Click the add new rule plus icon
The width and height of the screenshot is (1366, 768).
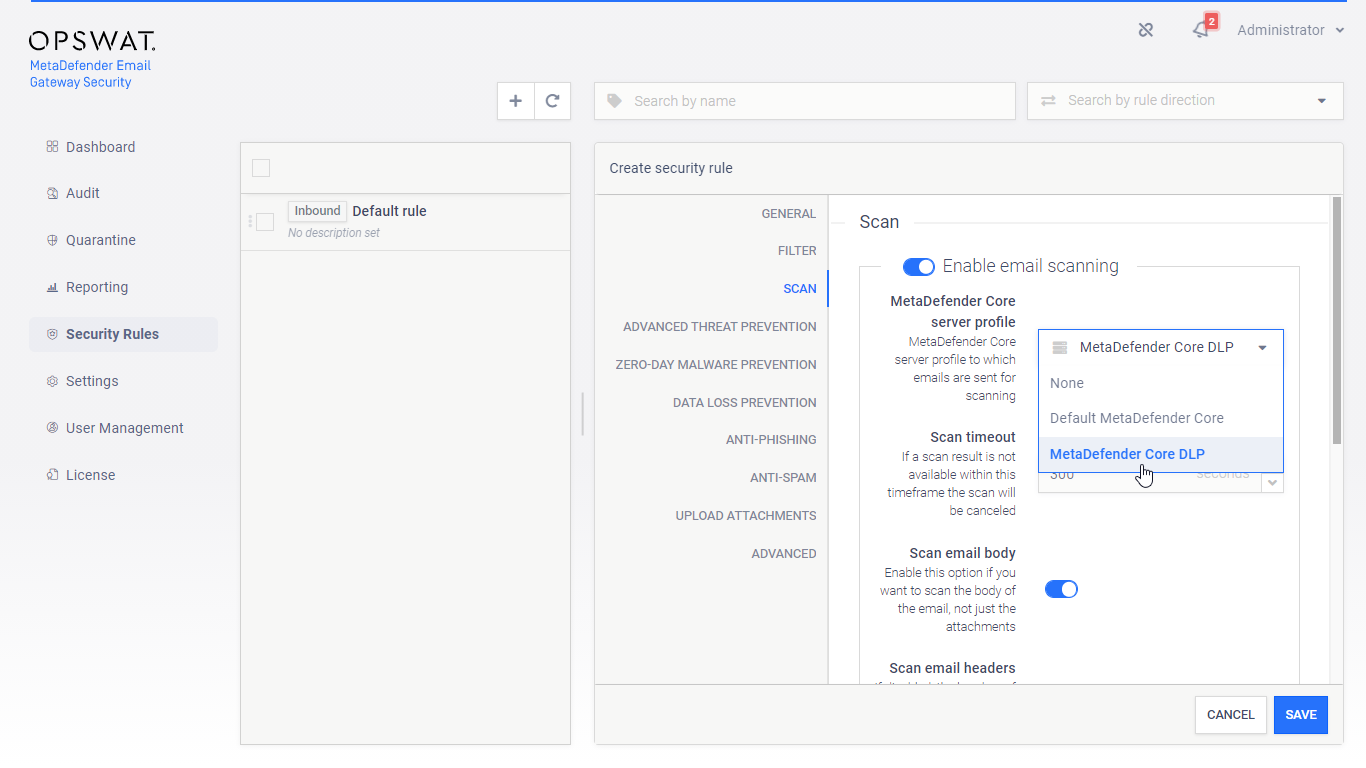(516, 101)
